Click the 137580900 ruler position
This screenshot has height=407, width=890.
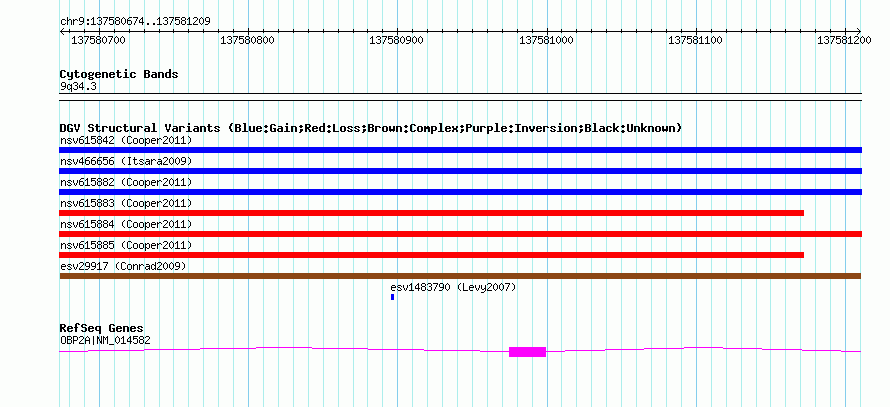[396, 41]
